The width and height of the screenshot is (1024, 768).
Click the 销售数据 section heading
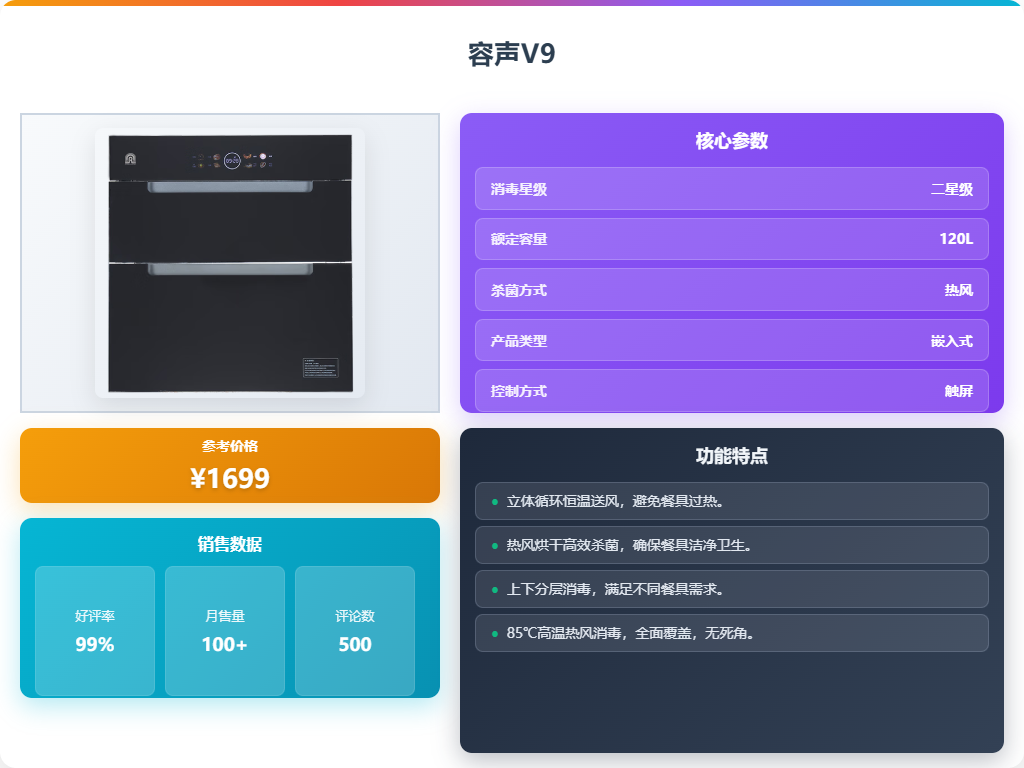pos(230,544)
